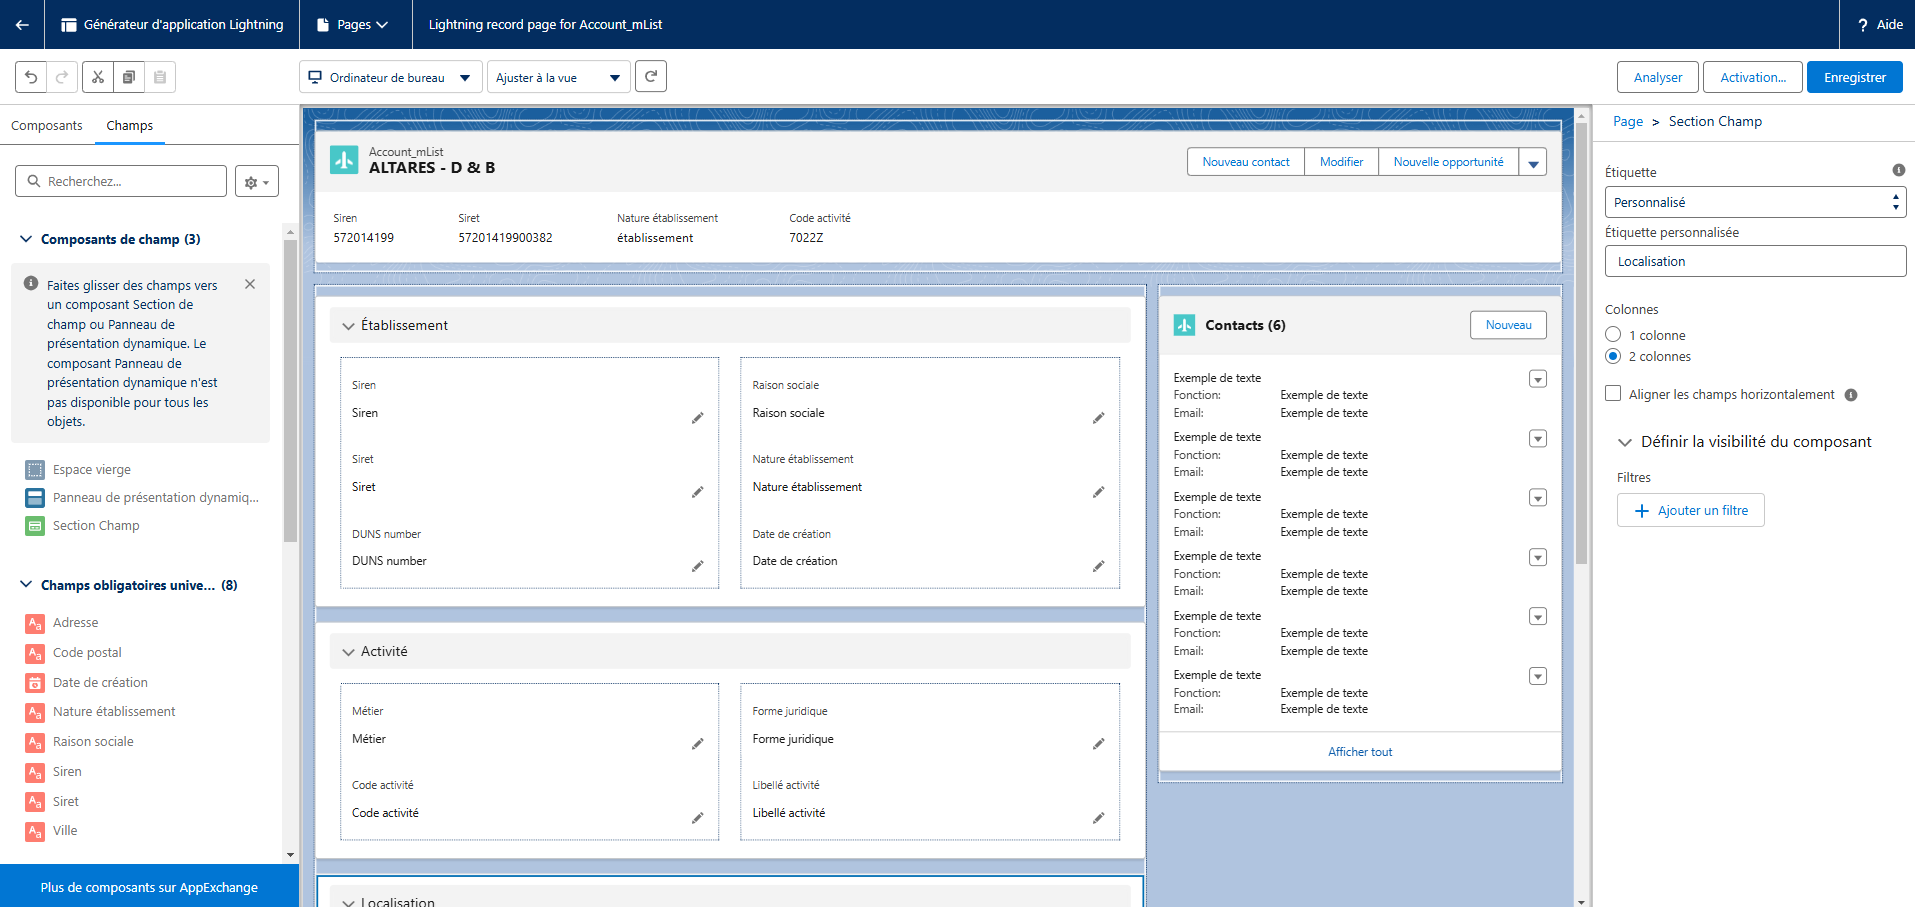The height and width of the screenshot is (907, 1915).
Task: Click the left panel vertical scrollbar
Action: (x=290, y=391)
